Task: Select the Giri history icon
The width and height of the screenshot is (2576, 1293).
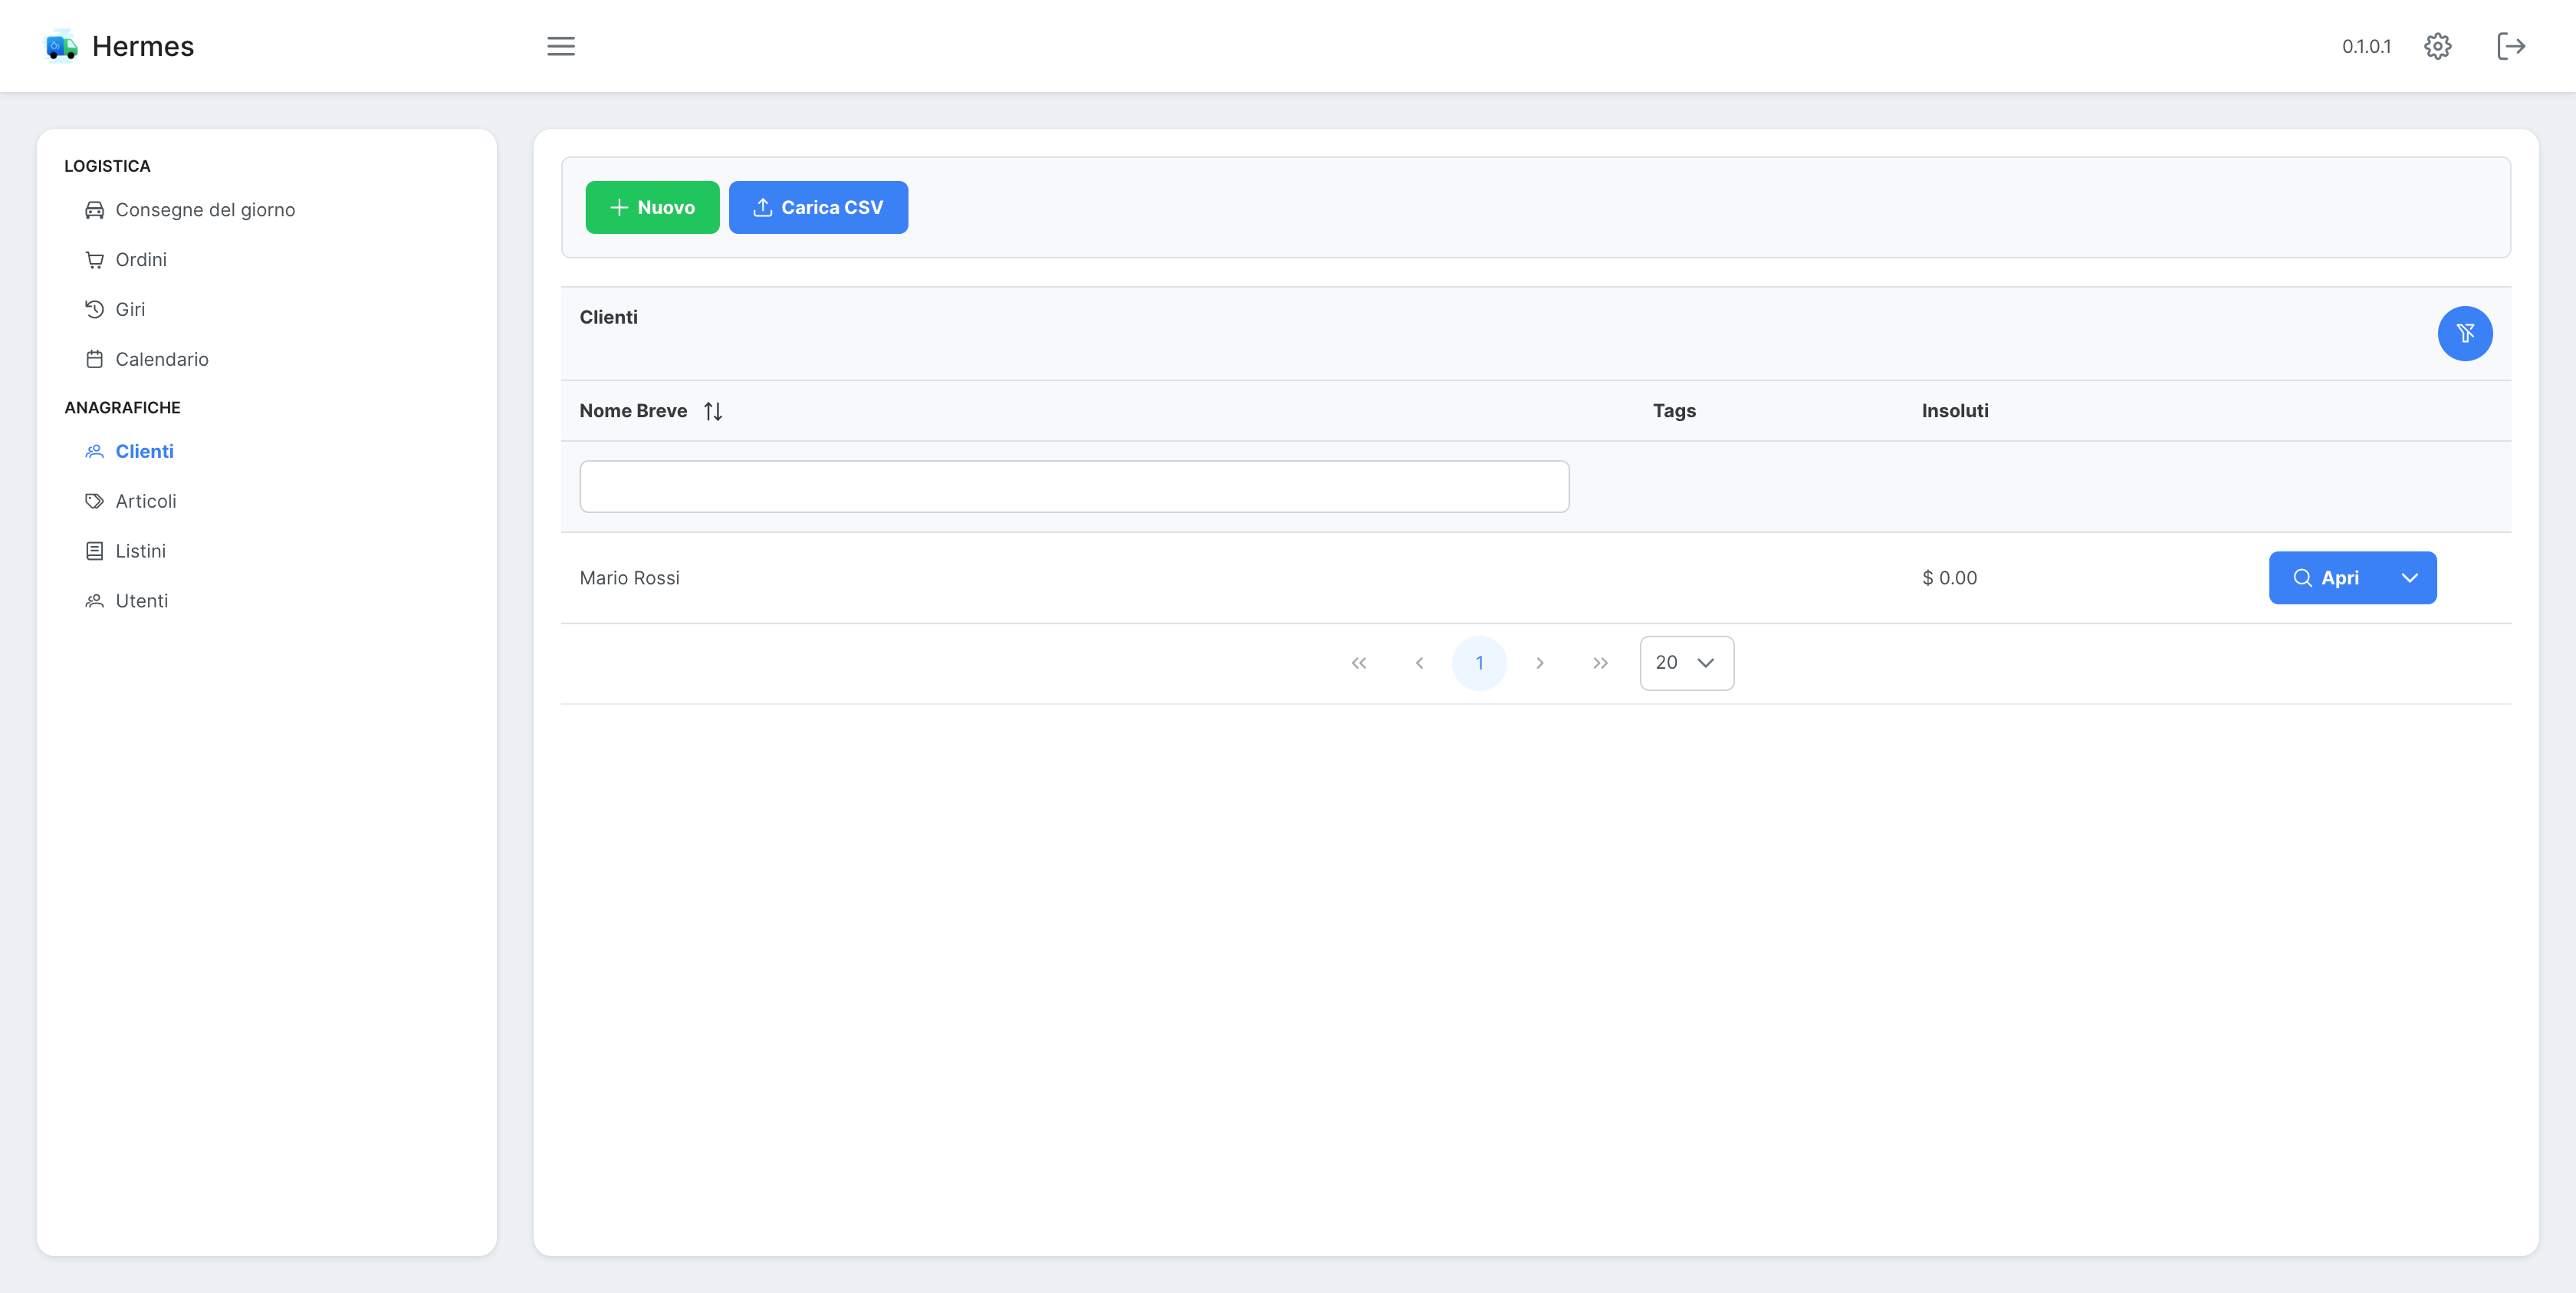Action: pos(94,309)
